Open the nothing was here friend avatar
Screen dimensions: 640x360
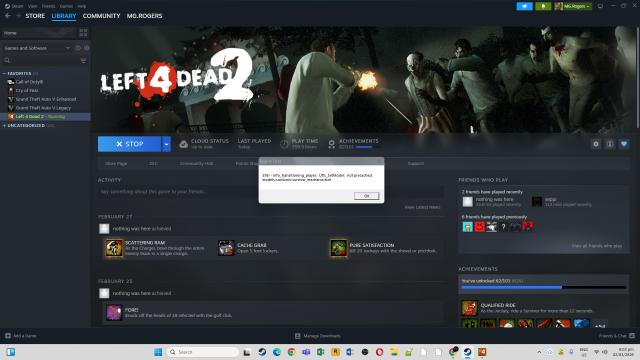(467, 202)
